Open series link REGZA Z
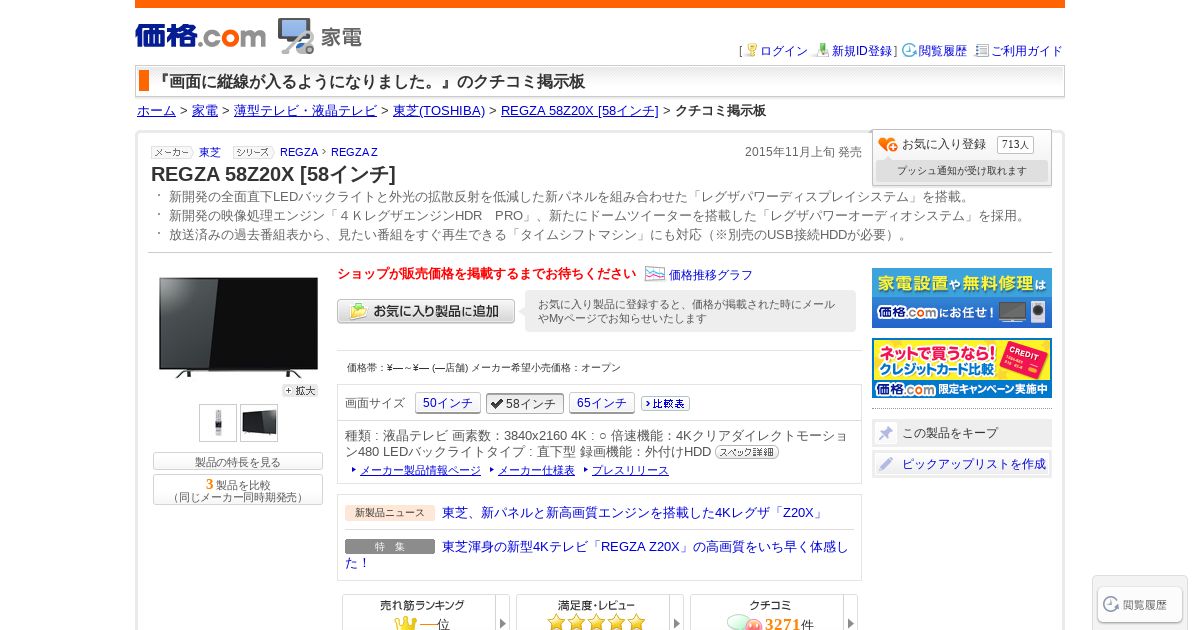 click(354, 152)
